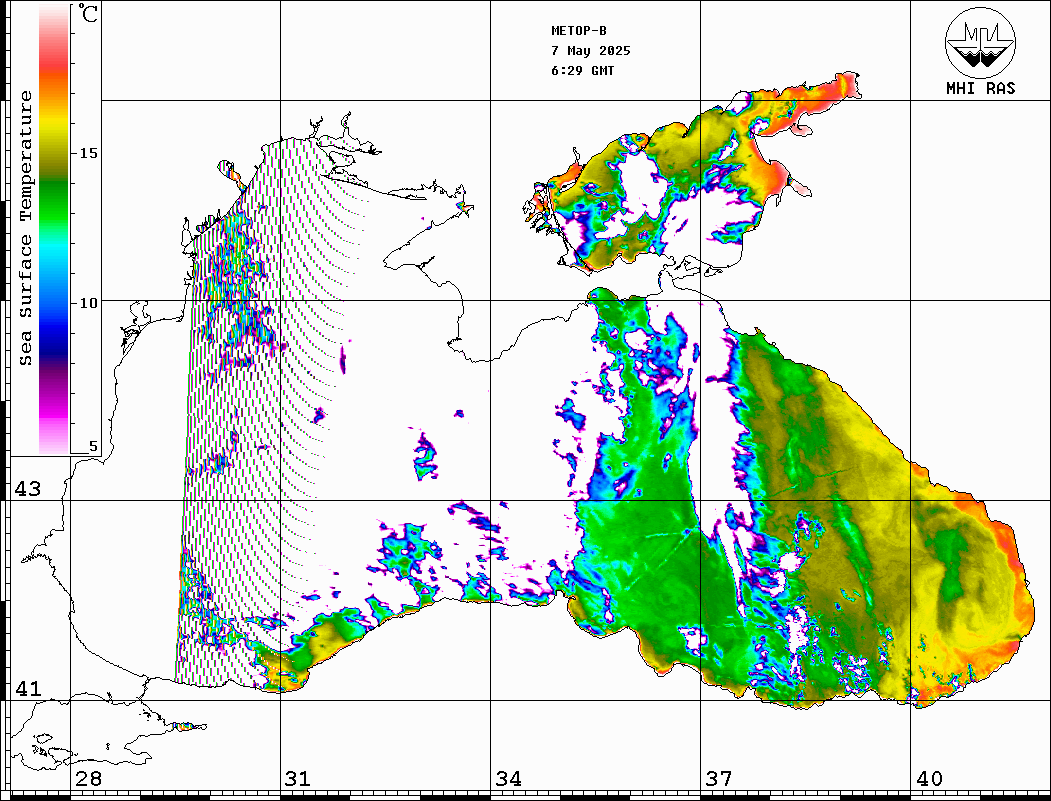The height and width of the screenshot is (801, 1051).
Task: Click latitude label 43
Action: coord(27,489)
